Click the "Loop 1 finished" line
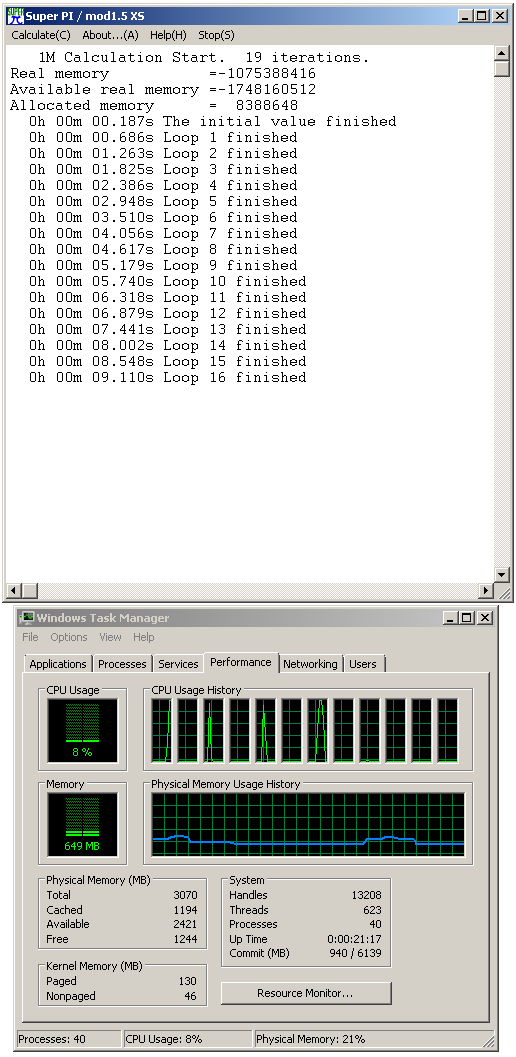516x1057 pixels. pos(163,138)
